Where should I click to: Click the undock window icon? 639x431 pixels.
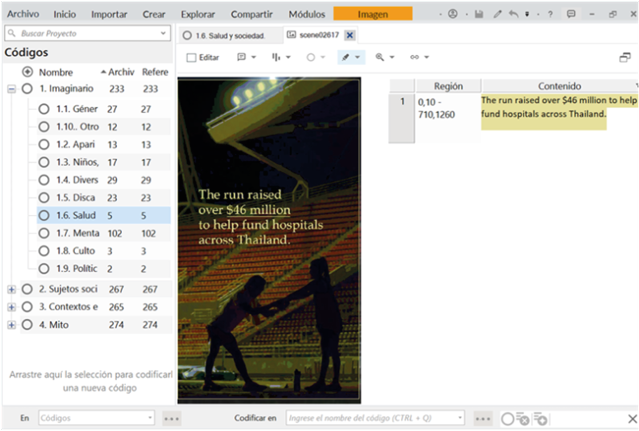click(625, 58)
